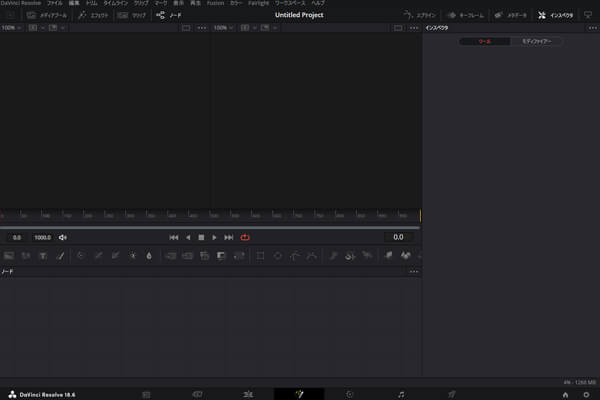Show the キーフレーム editor
Image resolution: width=600 pixels, height=400 pixels.
[x=465, y=16]
